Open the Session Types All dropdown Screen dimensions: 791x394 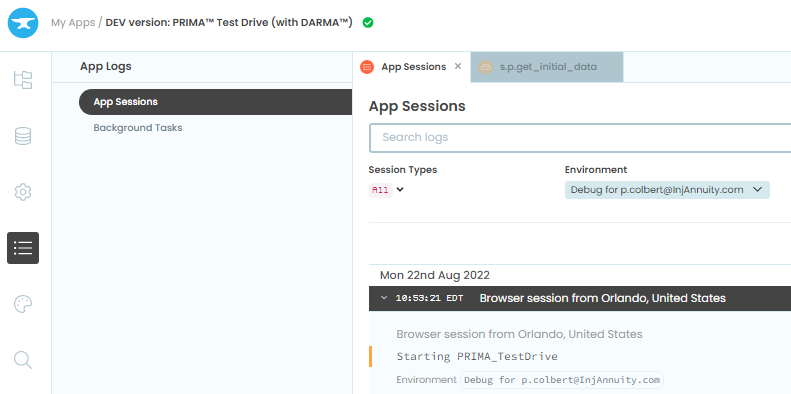click(386, 190)
